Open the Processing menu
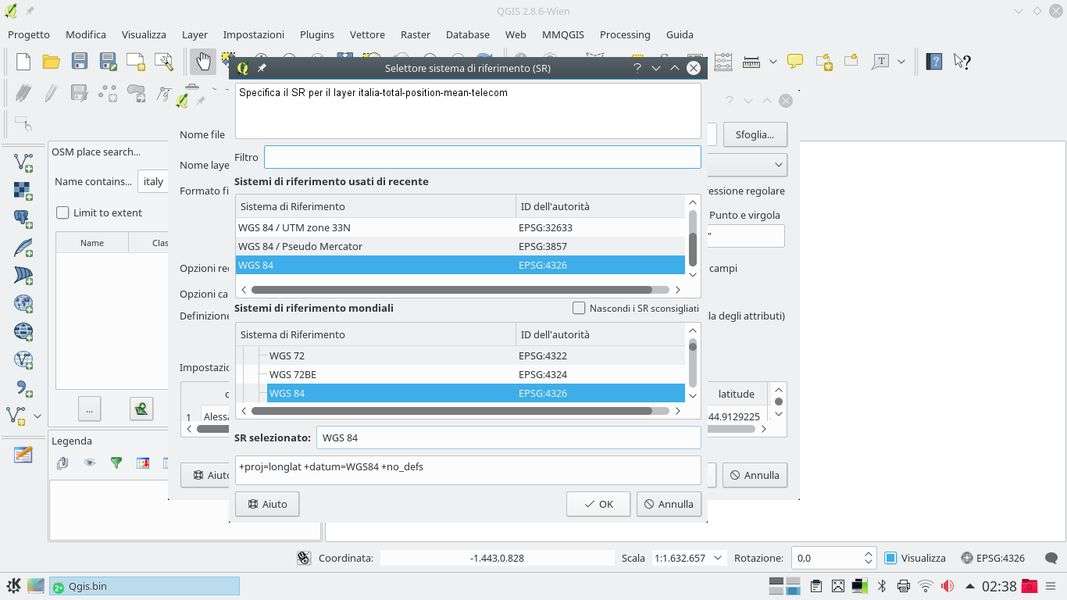This screenshot has width=1067, height=600. click(x=625, y=34)
